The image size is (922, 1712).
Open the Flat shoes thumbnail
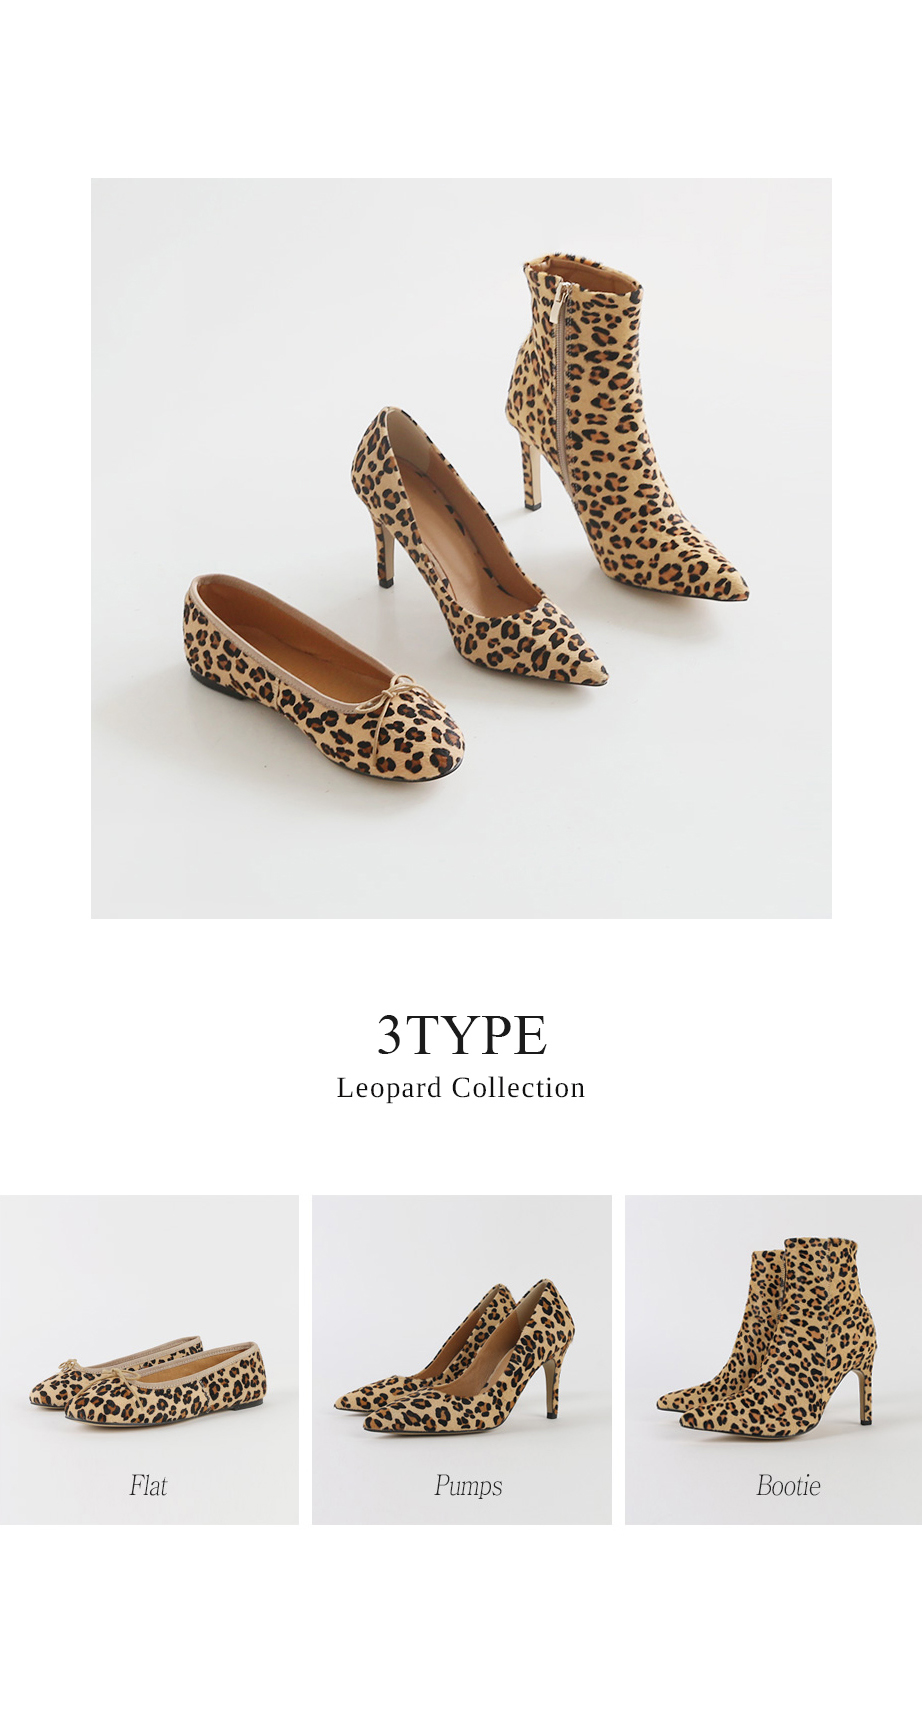149,1359
